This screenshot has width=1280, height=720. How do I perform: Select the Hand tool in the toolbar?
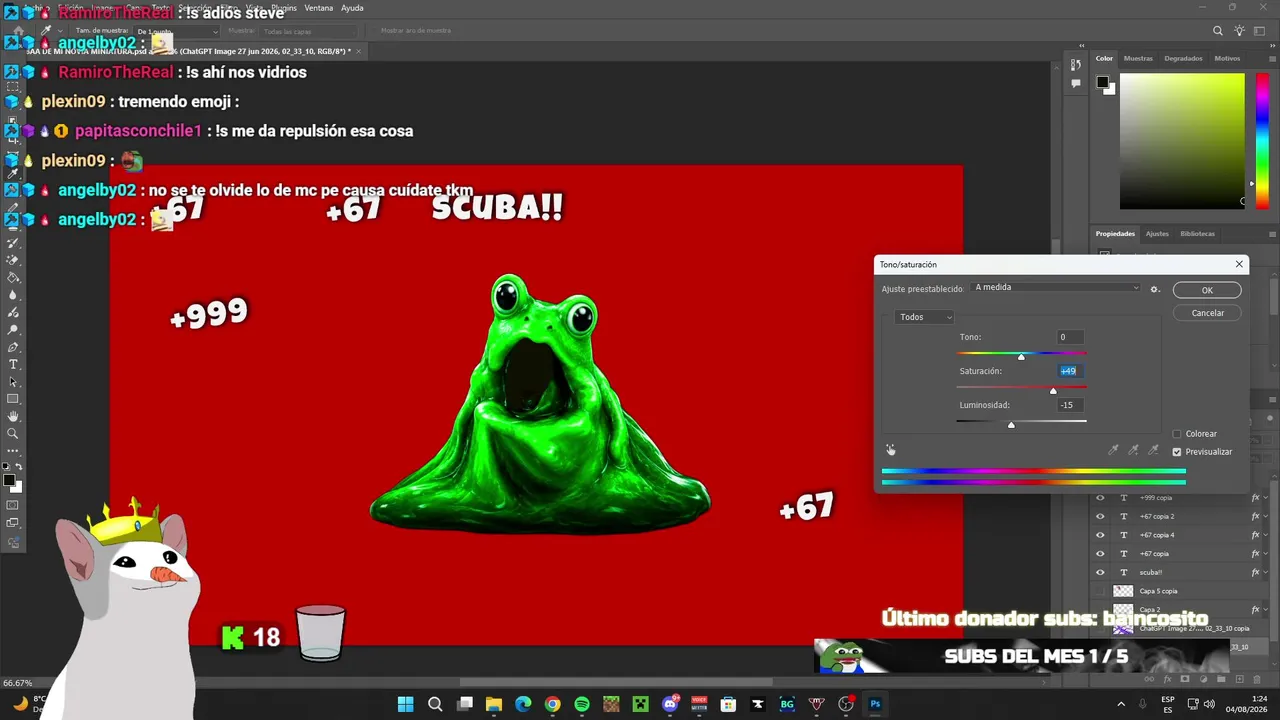(x=13, y=416)
